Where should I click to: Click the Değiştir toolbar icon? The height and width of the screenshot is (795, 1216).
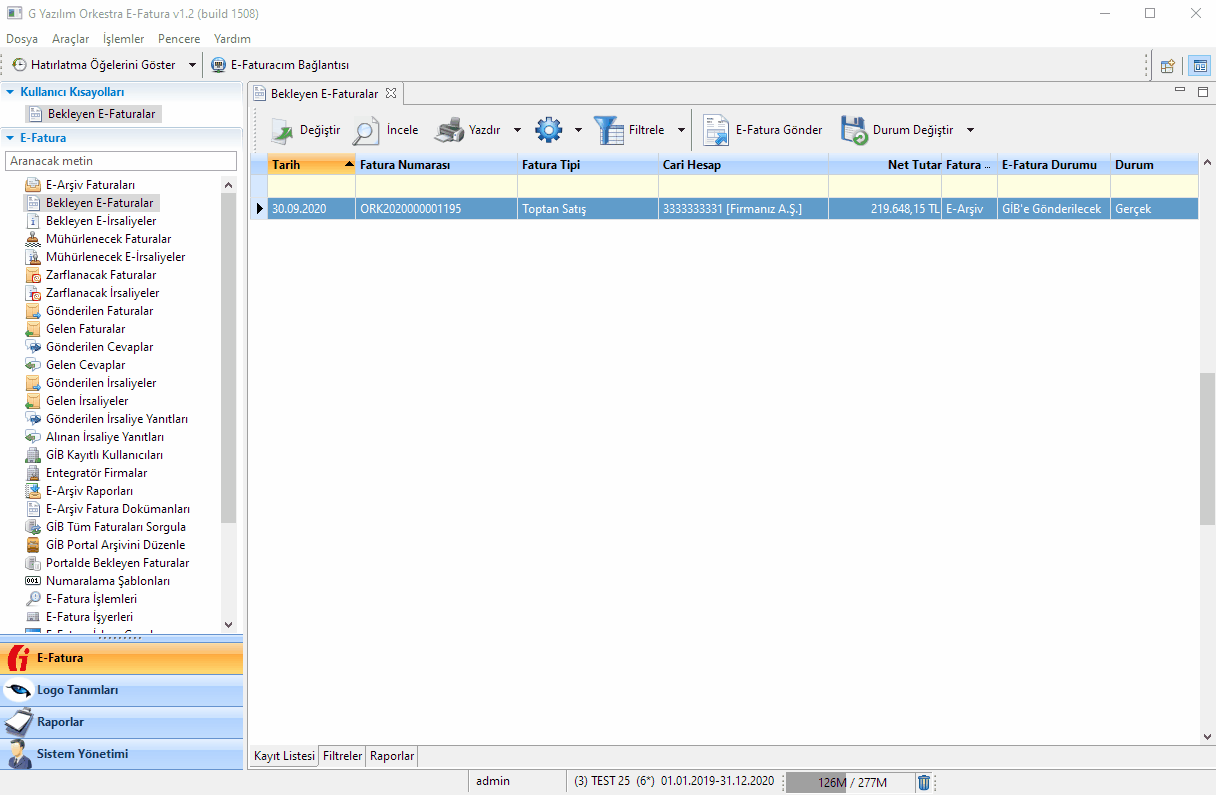point(284,130)
